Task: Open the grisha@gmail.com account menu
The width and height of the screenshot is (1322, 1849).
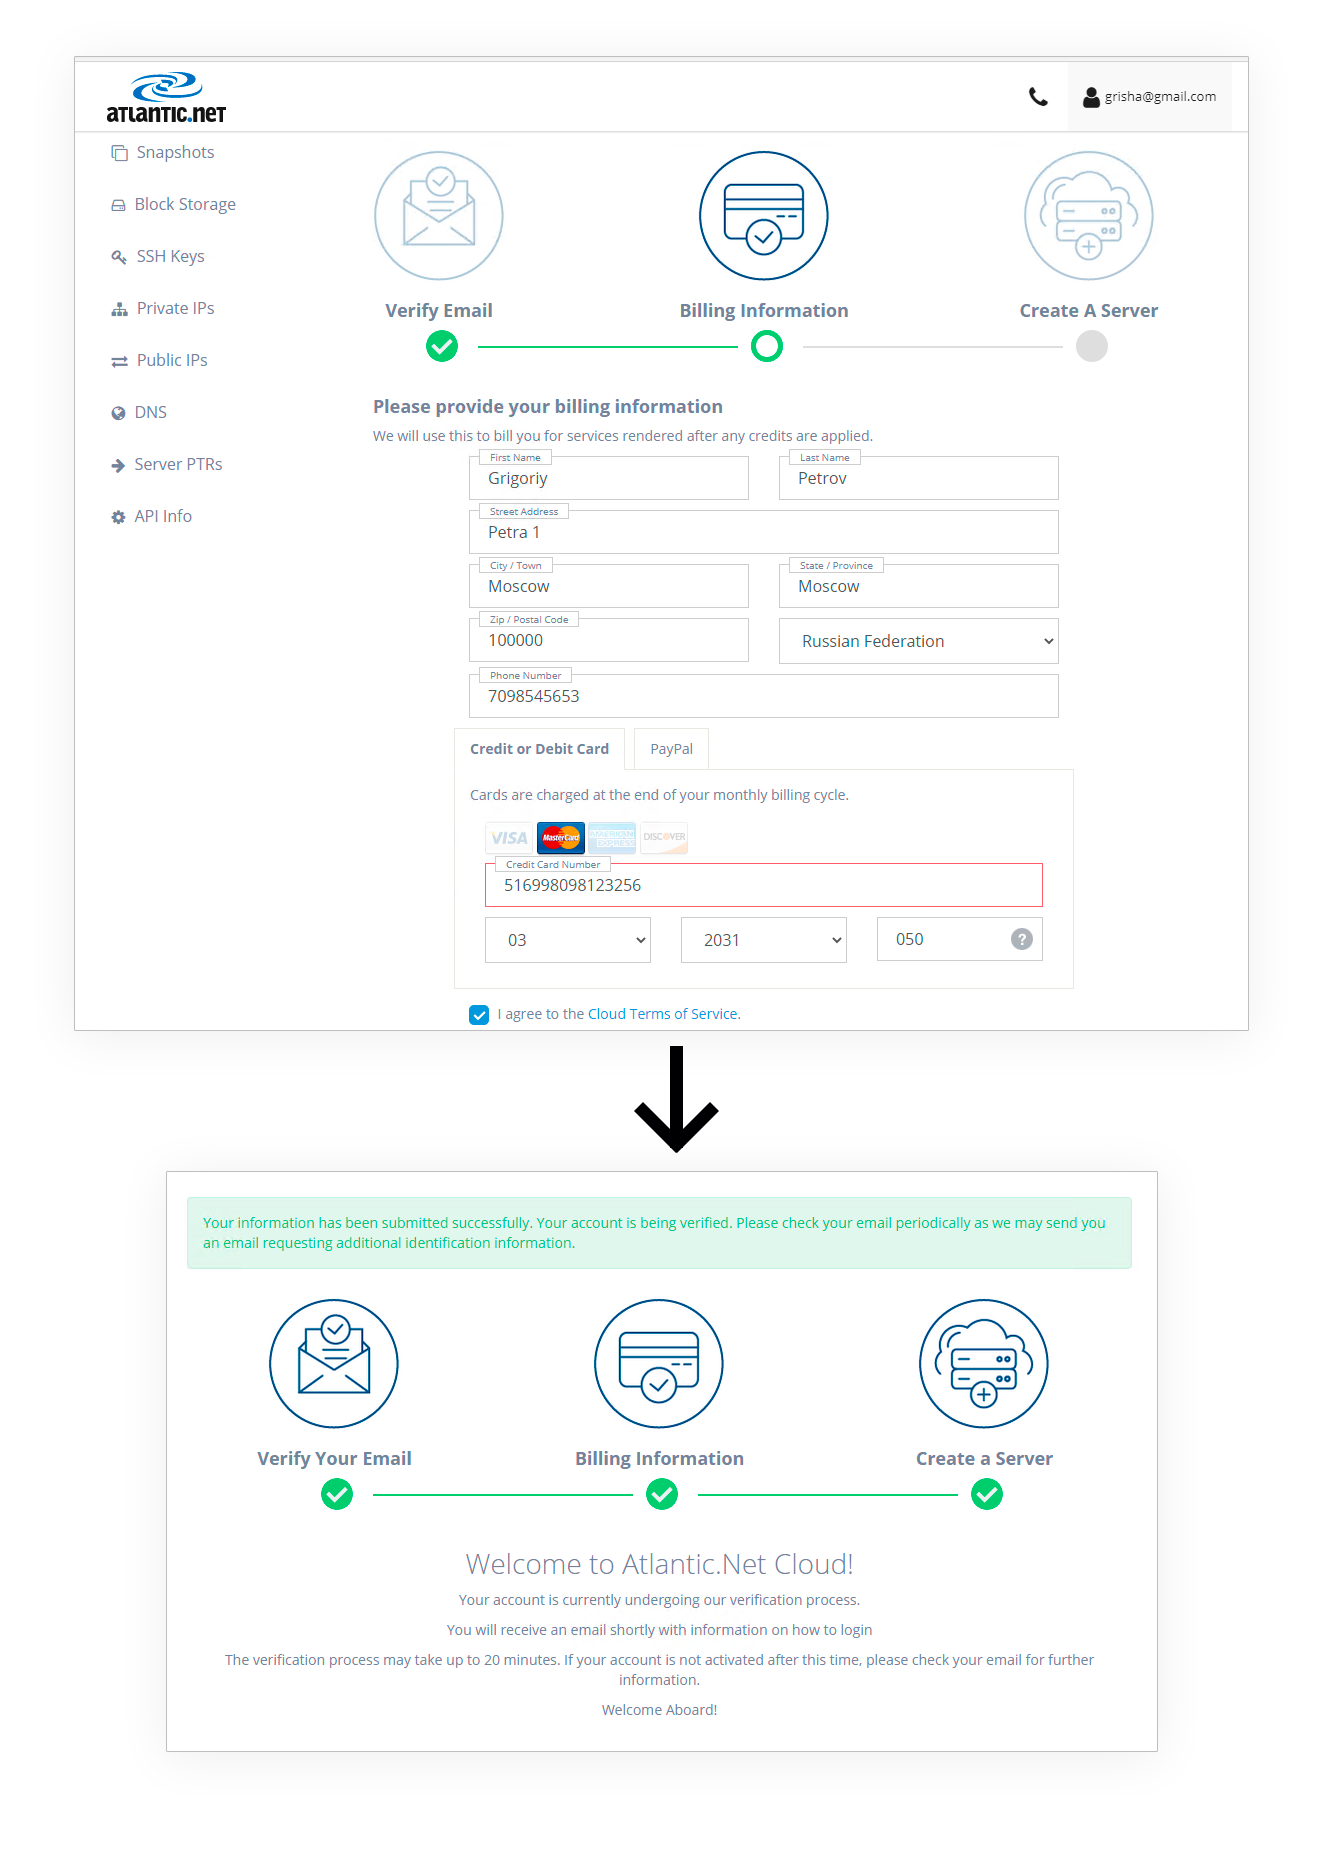Action: (x=1150, y=97)
